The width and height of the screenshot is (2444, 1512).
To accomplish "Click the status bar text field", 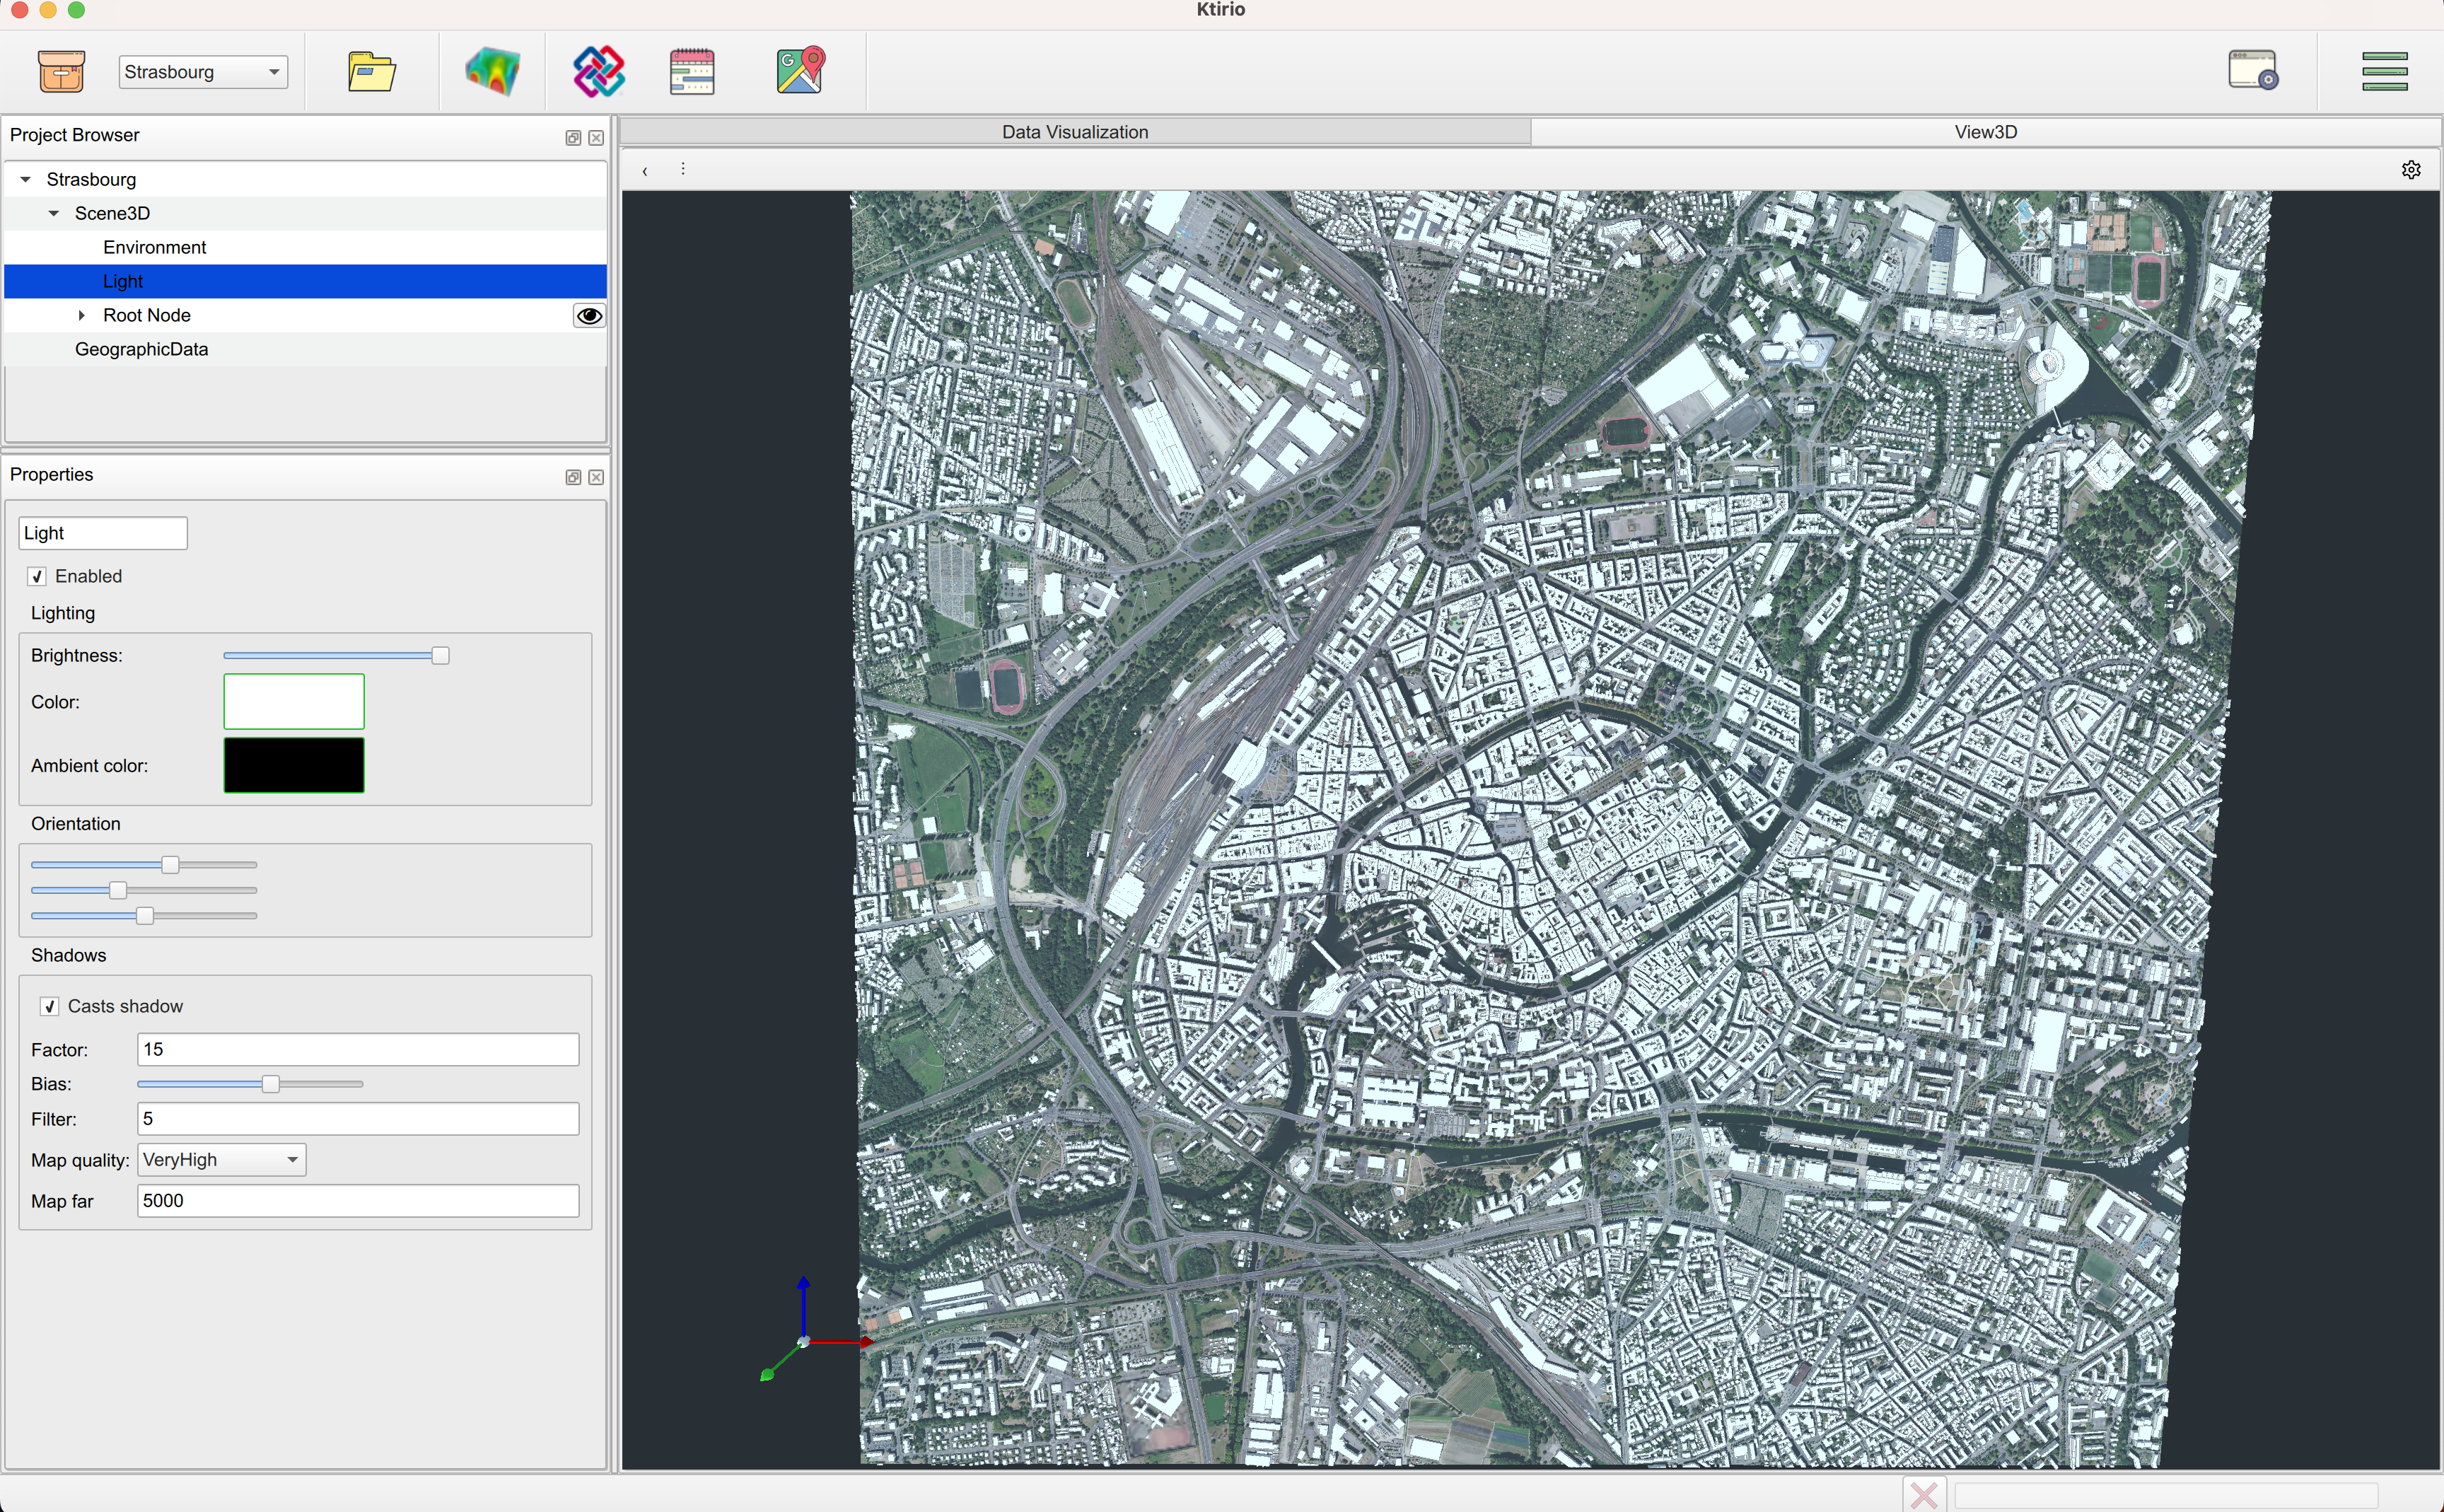I will 2165,1496.
